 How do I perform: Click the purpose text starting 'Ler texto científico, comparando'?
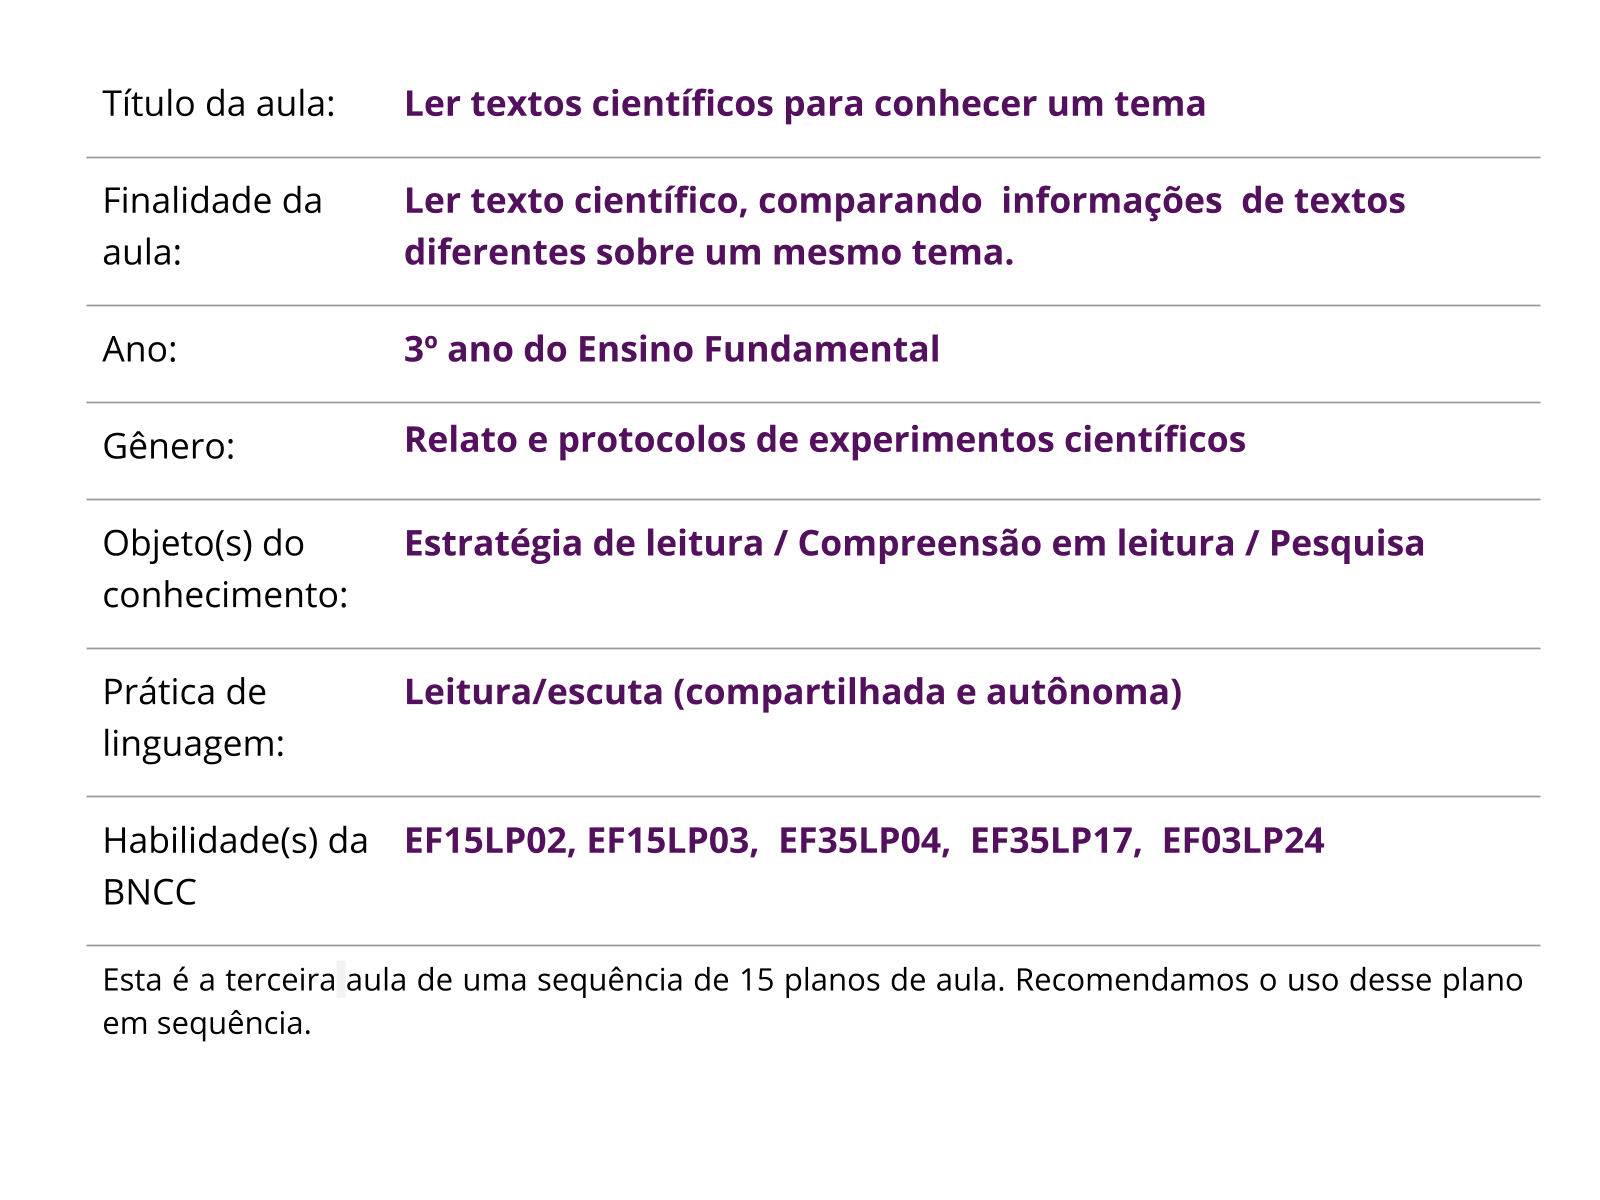point(904,226)
